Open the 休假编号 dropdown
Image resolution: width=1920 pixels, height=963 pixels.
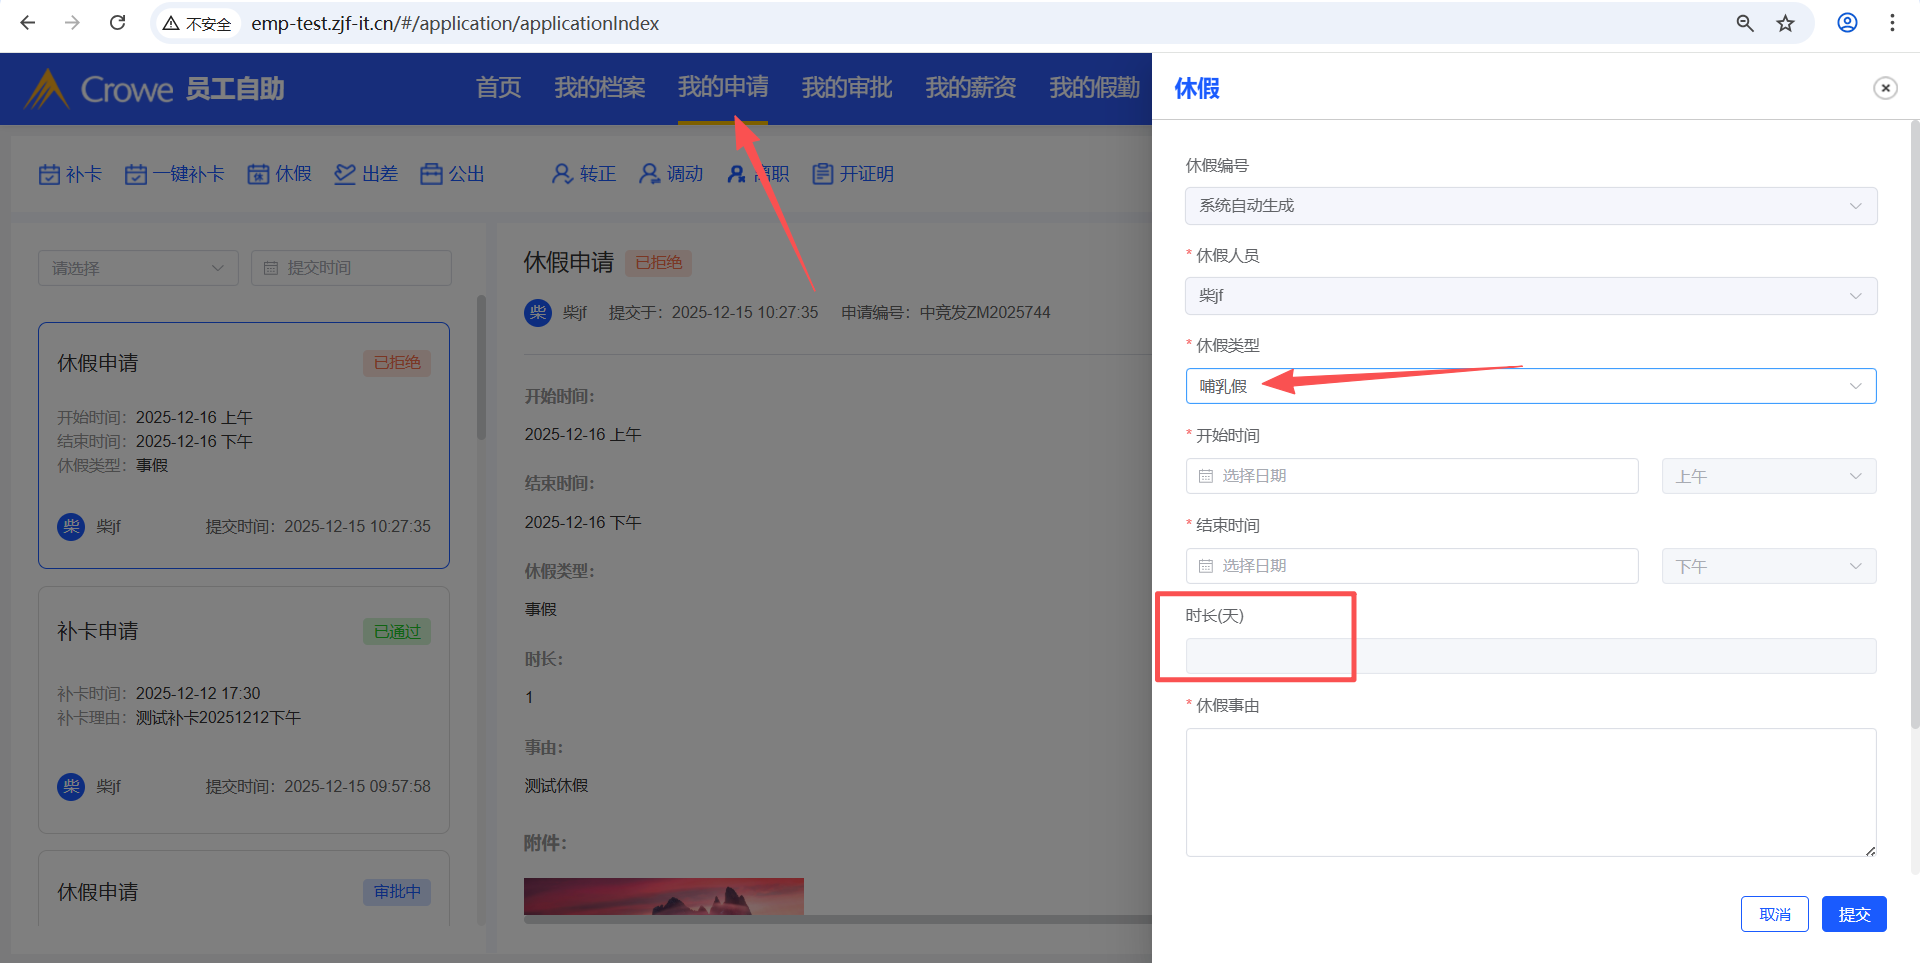tap(1531, 206)
